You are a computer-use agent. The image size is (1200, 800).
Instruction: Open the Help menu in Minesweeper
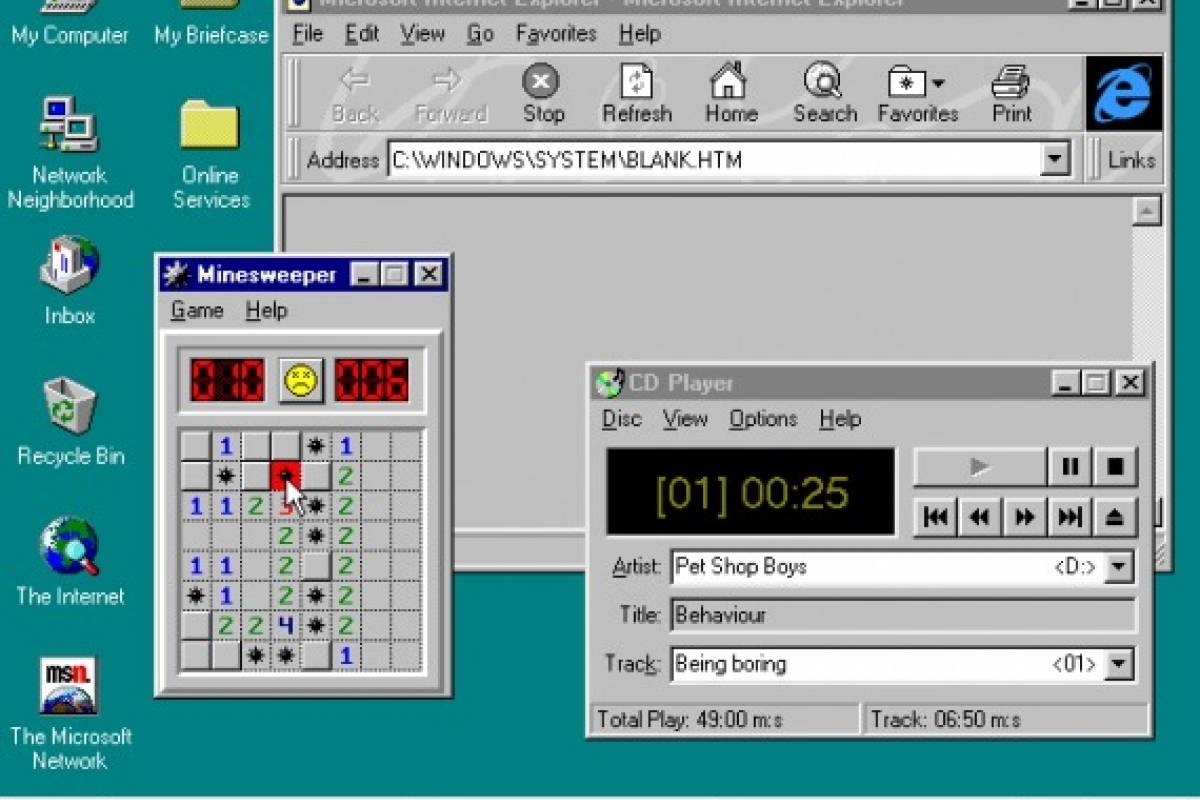click(x=266, y=310)
